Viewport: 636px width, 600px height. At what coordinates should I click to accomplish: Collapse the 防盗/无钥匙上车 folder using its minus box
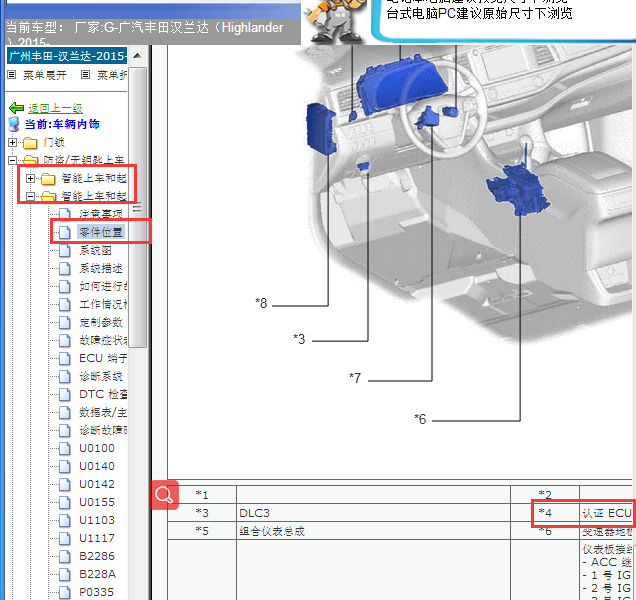point(13,160)
